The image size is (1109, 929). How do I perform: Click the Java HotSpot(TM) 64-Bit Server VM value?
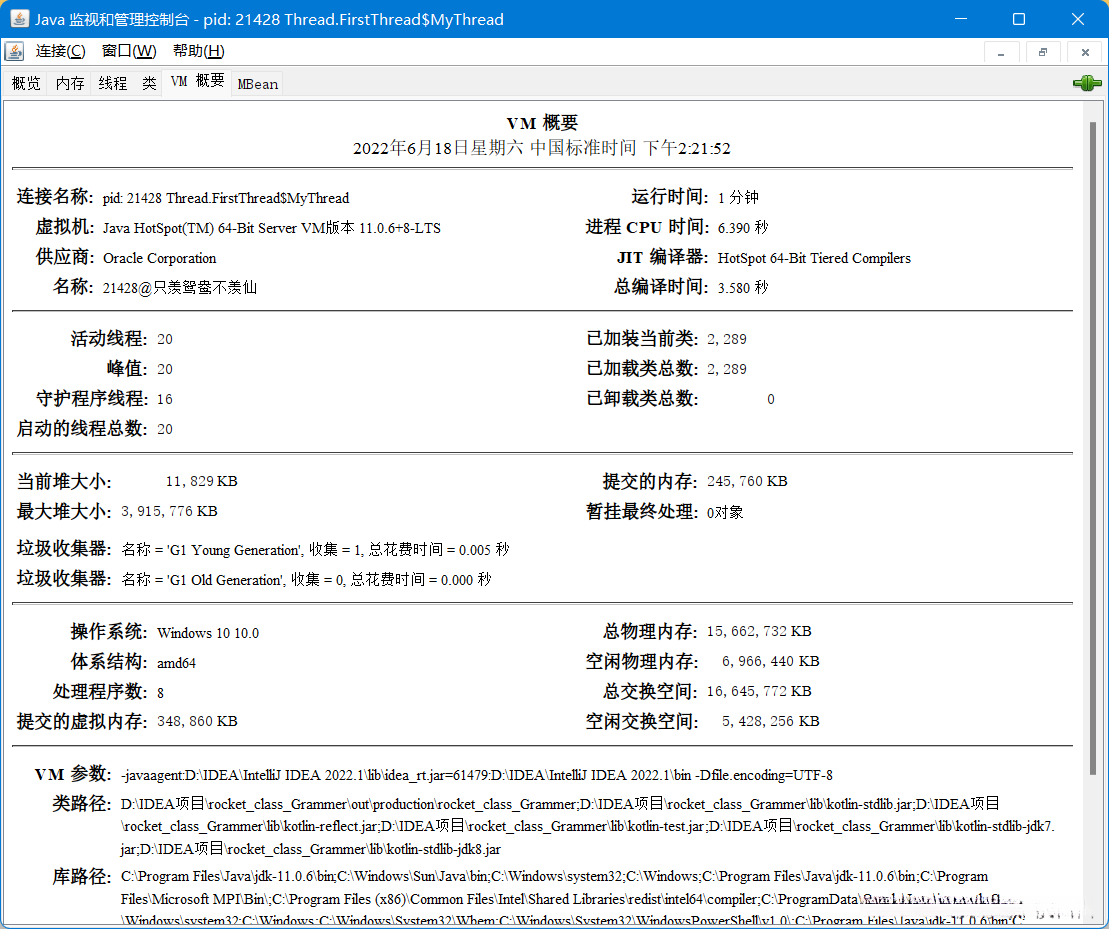pos(272,228)
